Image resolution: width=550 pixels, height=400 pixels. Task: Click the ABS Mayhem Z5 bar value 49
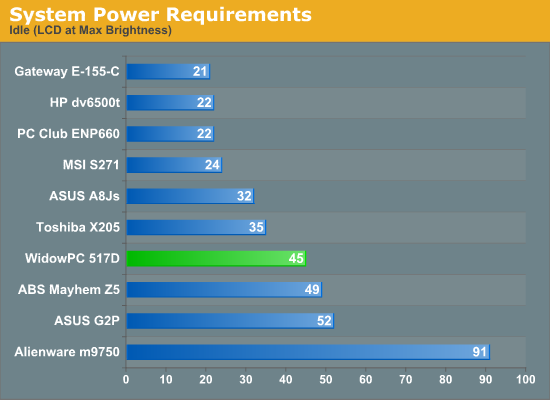(312, 289)
